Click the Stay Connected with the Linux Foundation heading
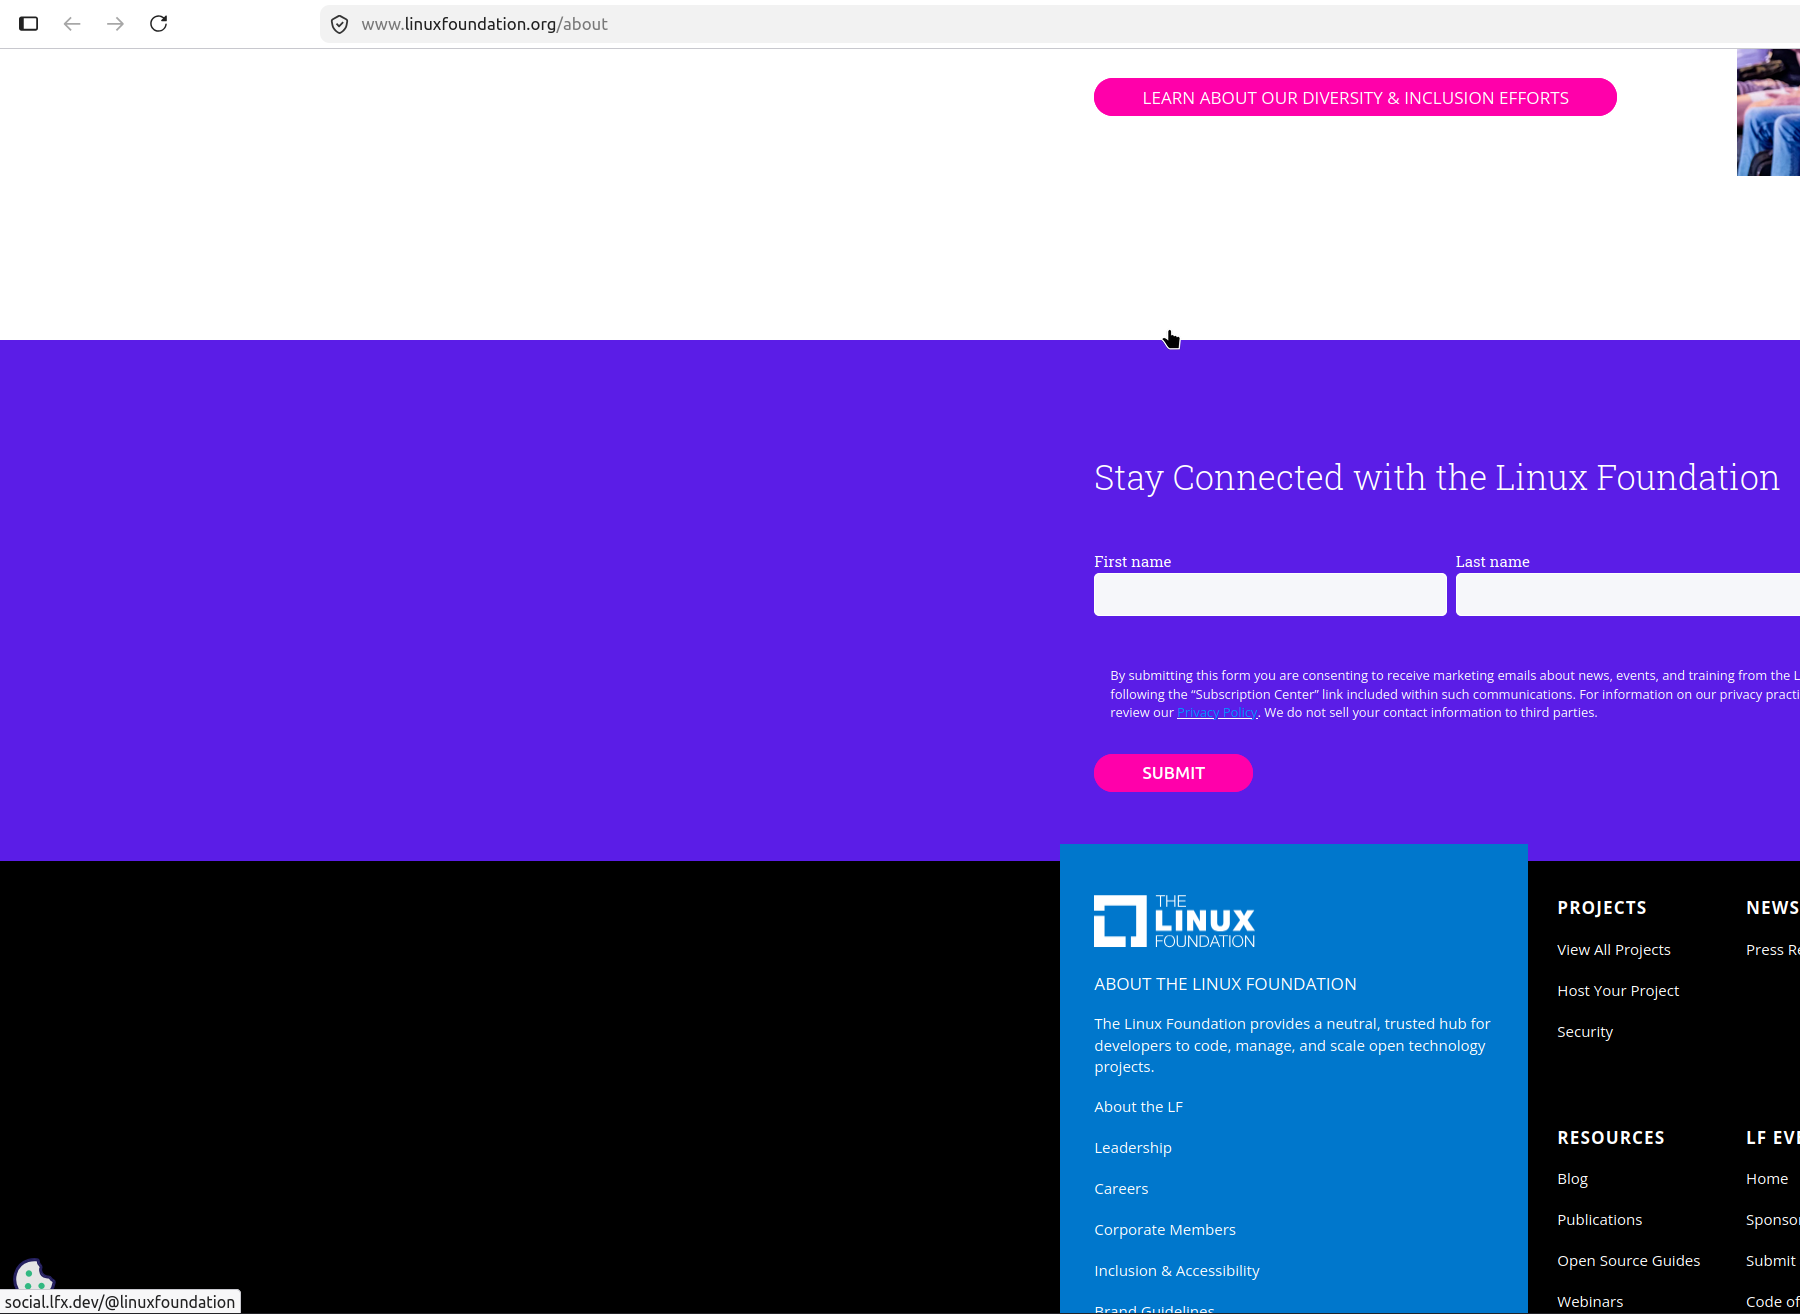 click(x=1436, y=478)
